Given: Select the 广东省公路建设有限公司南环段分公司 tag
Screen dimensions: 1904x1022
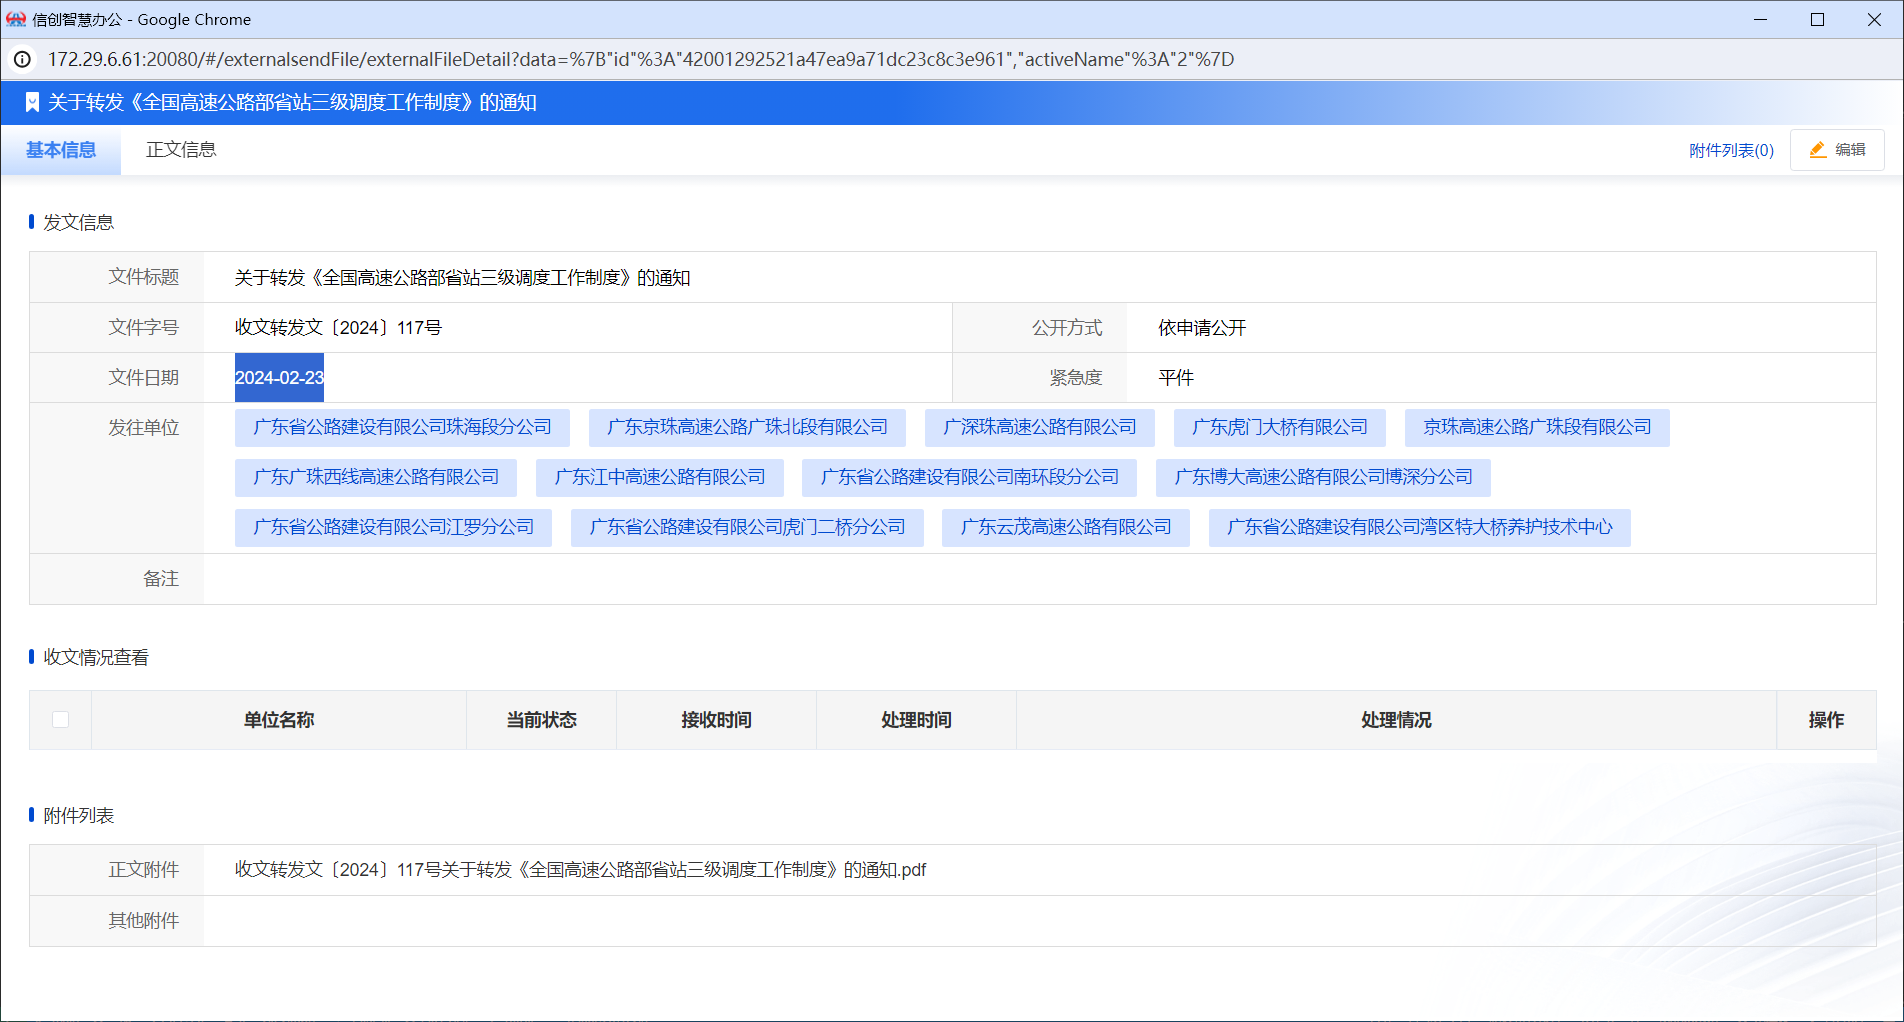Looking at the screenshot, I should pyautogui.click(x=970, y=477).
